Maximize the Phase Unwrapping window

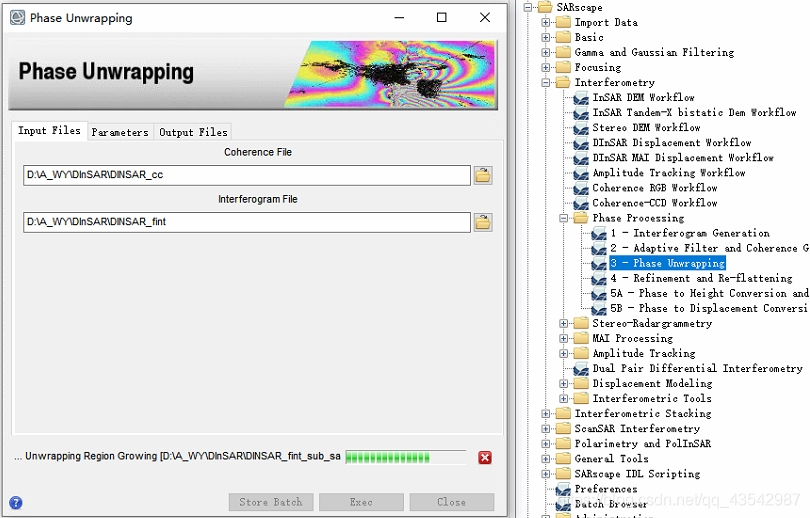click(x=442, y=18)
